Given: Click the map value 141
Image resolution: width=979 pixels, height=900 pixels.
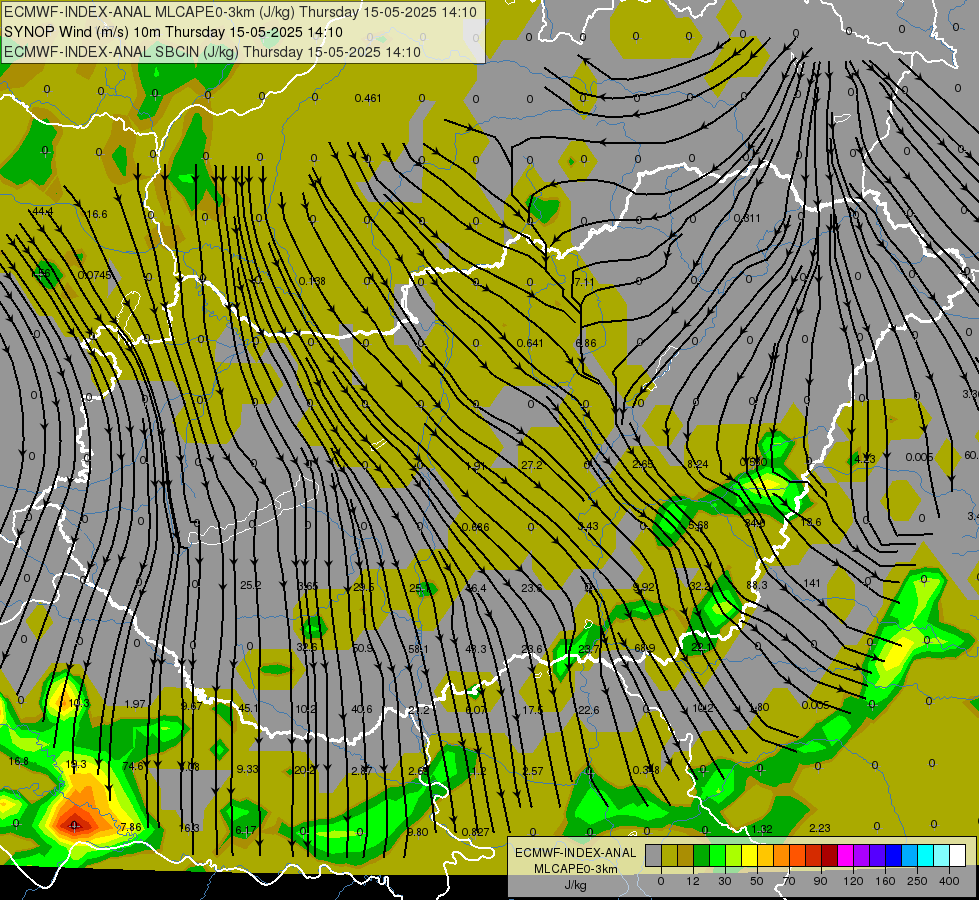Looking at the screenshot, I should 812,583.
